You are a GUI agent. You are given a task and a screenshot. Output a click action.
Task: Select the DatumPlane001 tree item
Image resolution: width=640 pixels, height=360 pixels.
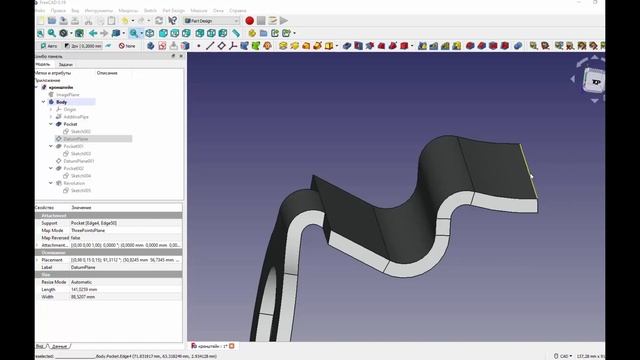[79, 161]
